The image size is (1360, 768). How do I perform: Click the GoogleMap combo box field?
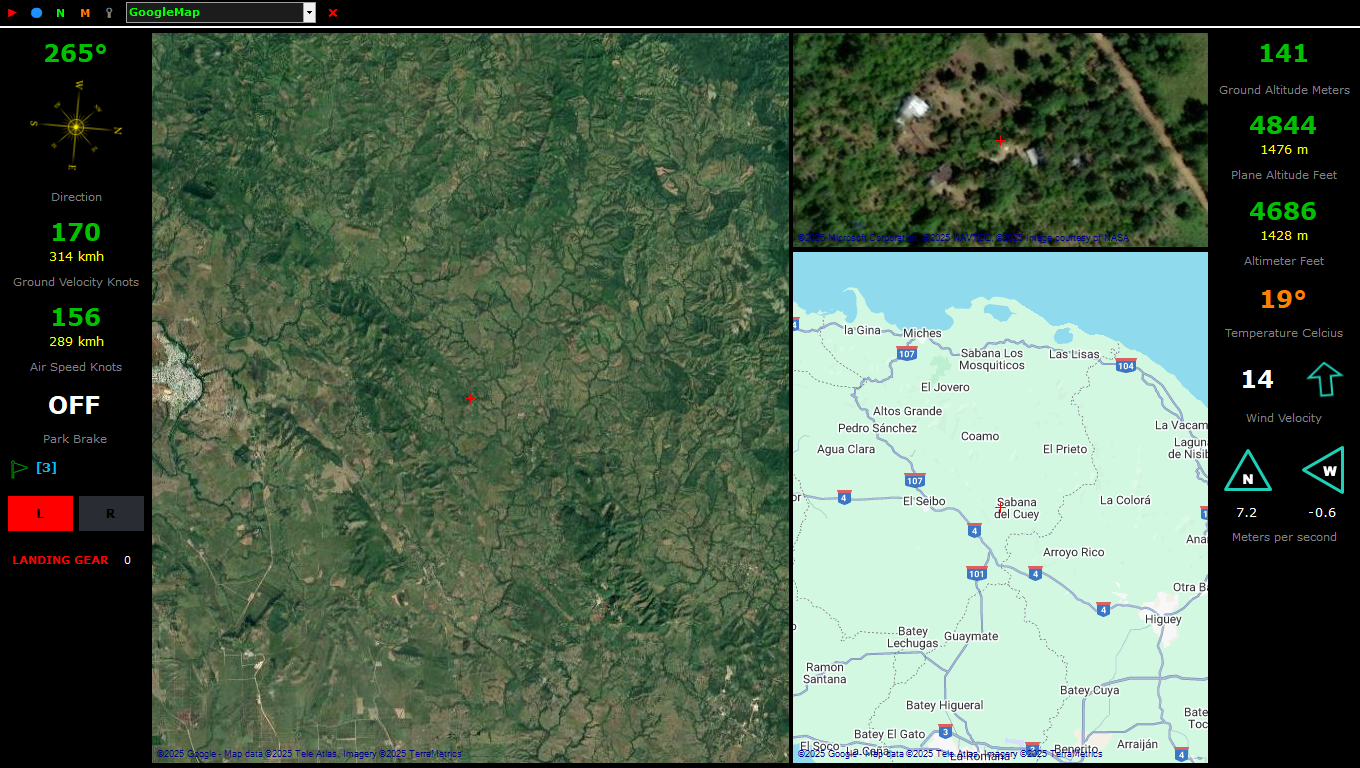(214, 13)
